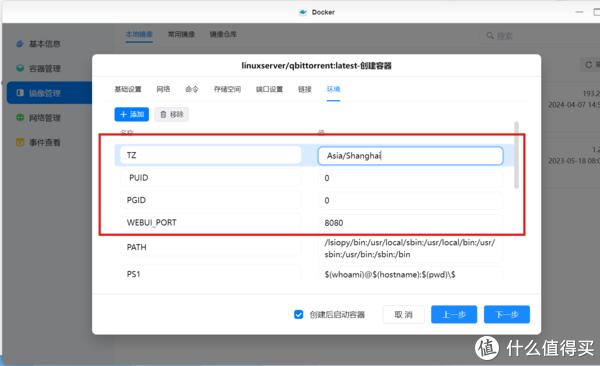
Task: Switch to the 基础设置 tab
Action: coord(128,89)
